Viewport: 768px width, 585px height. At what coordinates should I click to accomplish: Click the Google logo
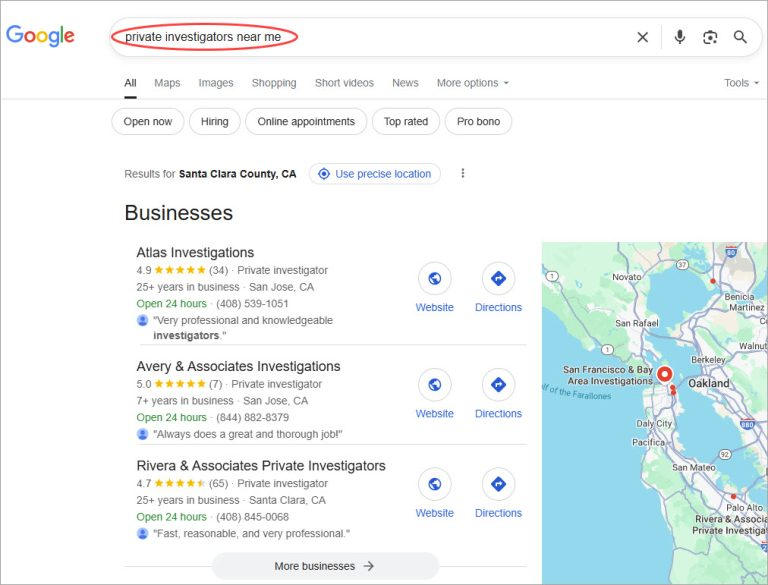click(40, 36)
